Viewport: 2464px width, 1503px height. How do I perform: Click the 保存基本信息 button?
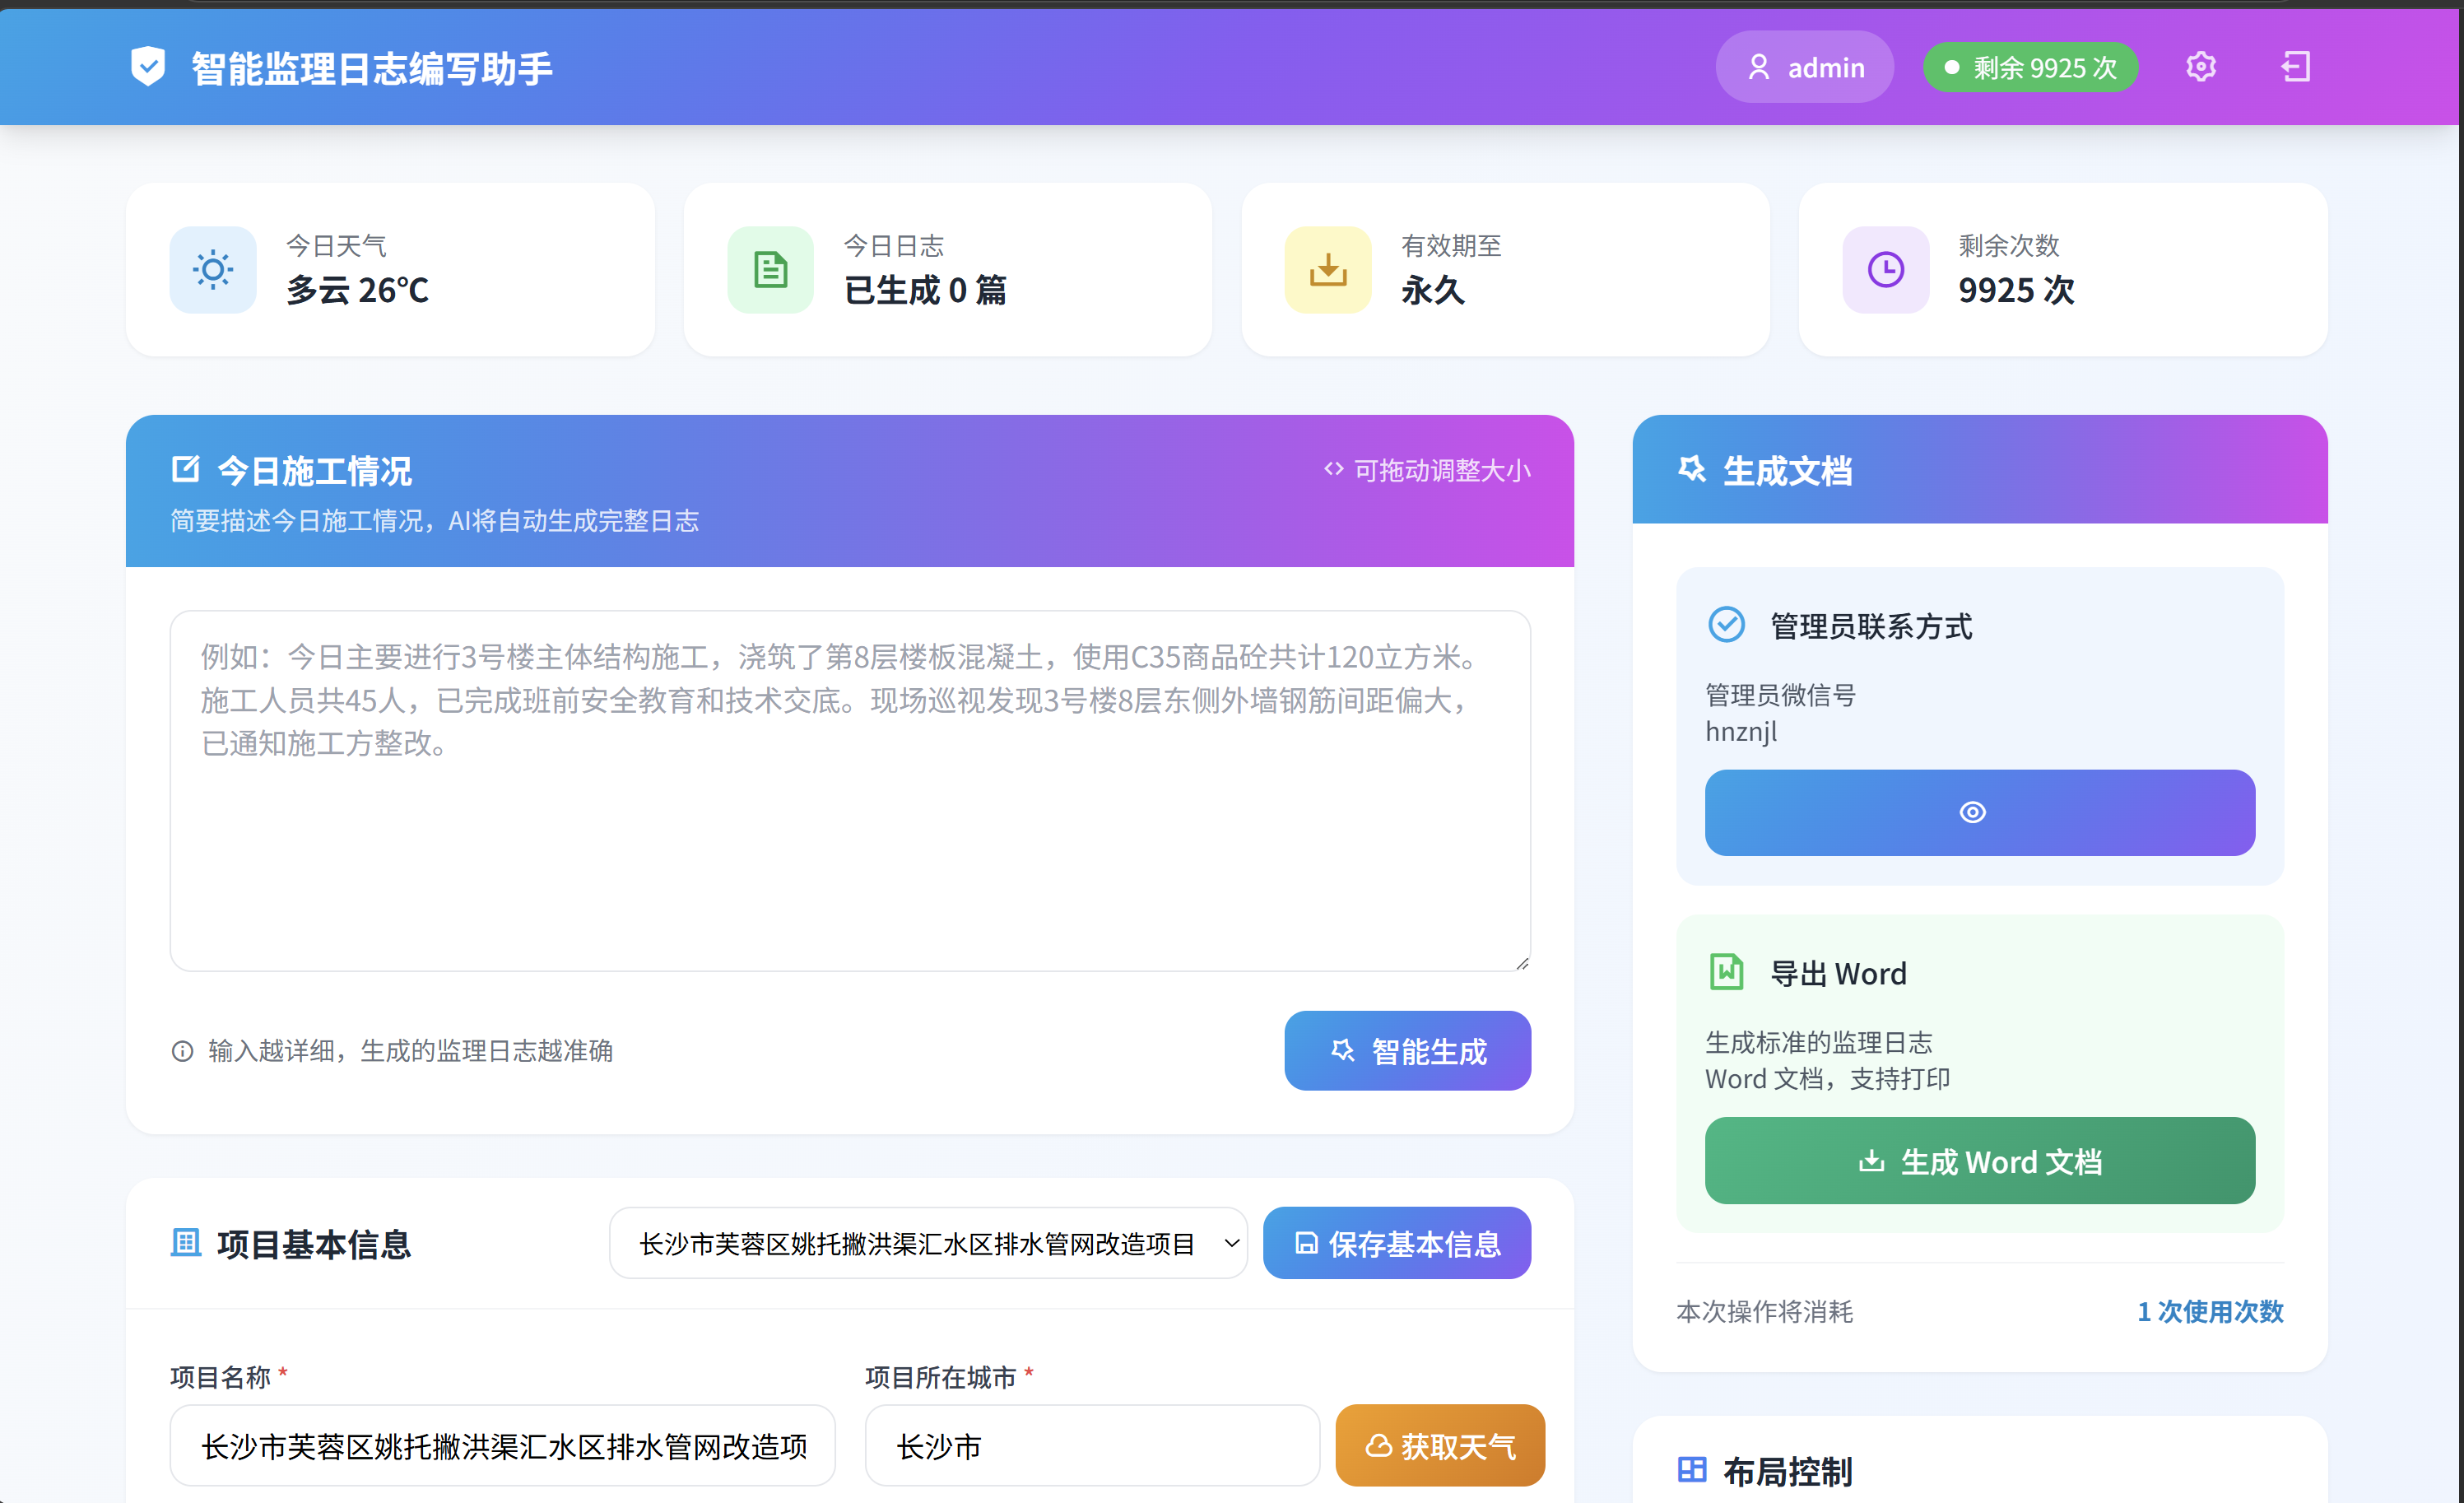tap(1397, 1243)
